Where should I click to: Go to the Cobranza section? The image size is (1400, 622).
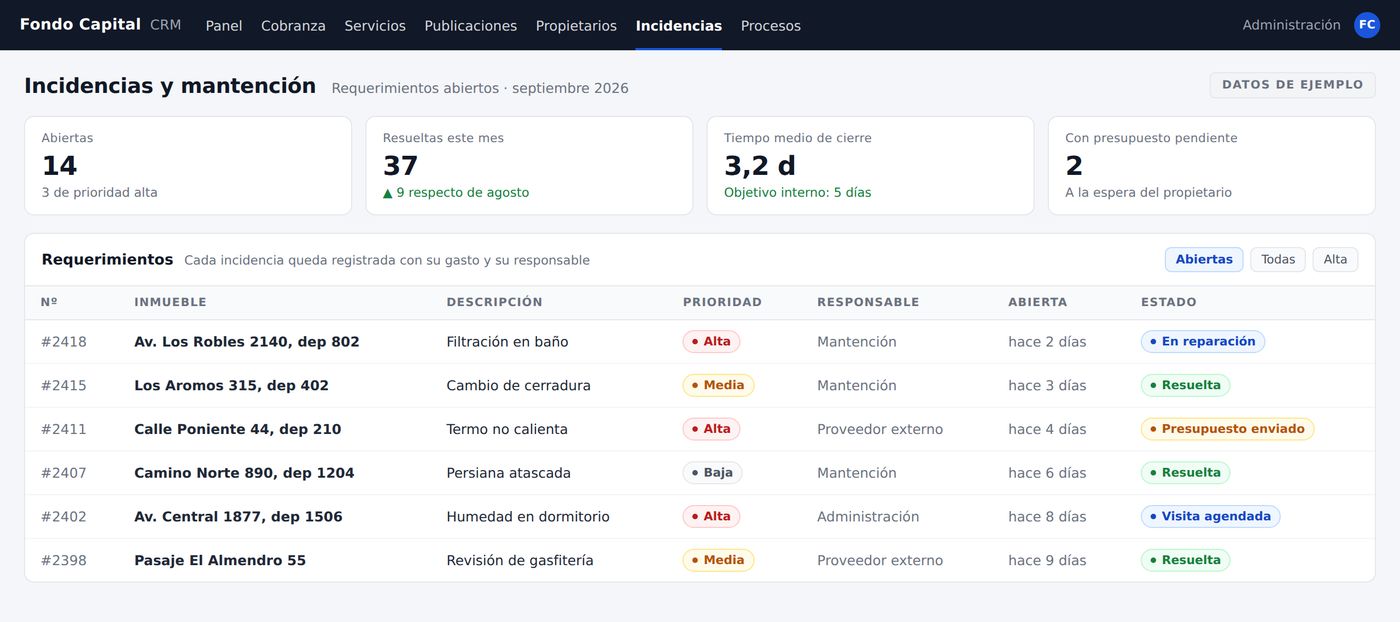[293, 26]
